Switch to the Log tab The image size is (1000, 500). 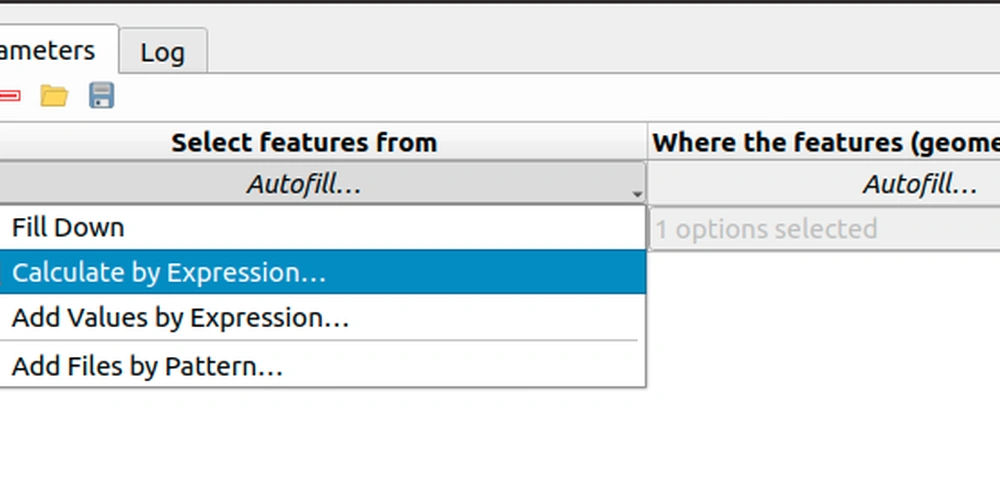163,52
